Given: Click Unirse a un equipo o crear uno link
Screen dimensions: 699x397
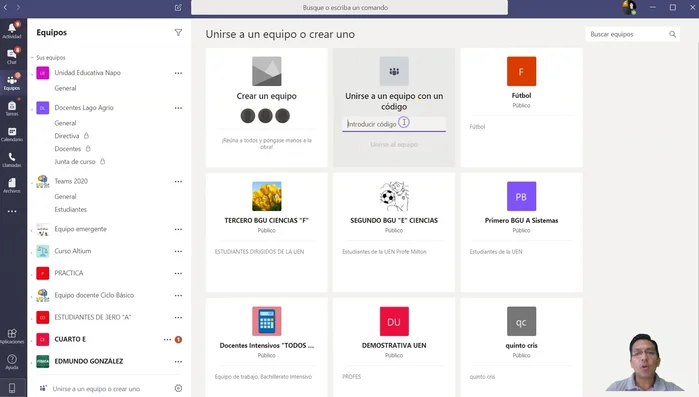Looking at the screenshot, I should tap(96, 389).
